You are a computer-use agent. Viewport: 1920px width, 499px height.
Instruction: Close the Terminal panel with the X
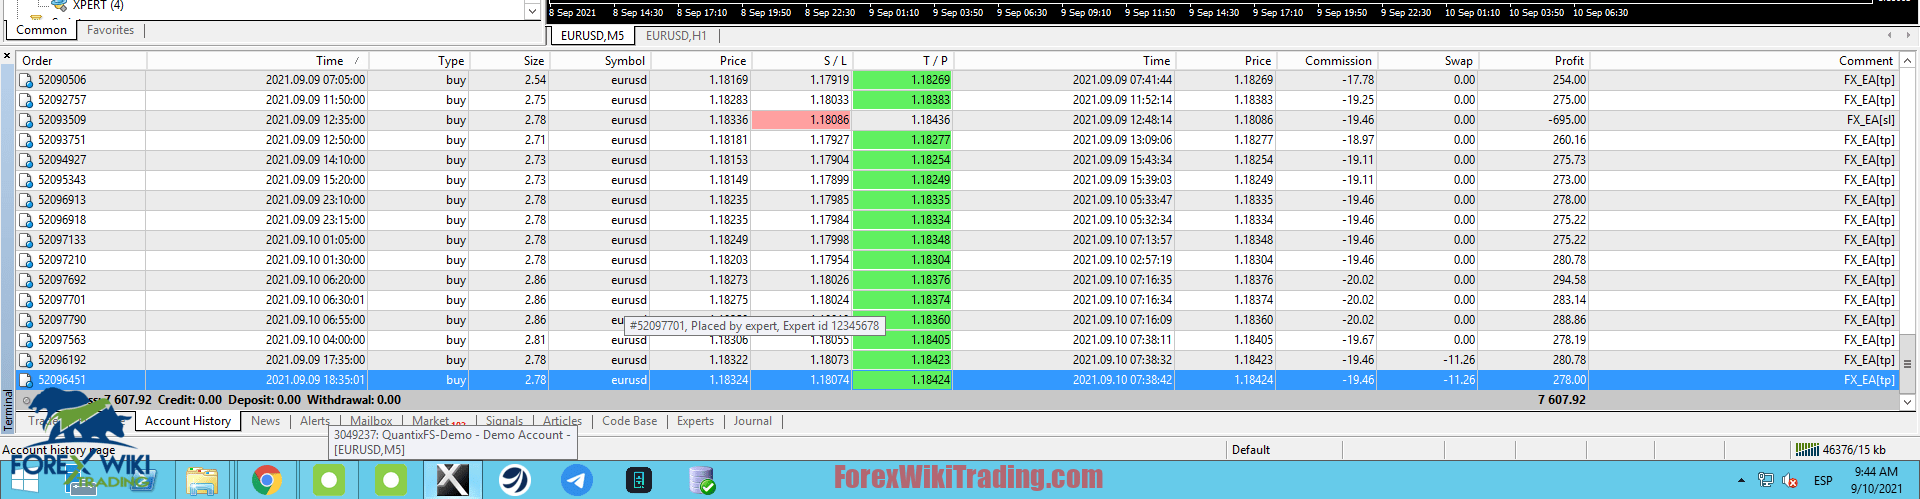pos(7,57)
